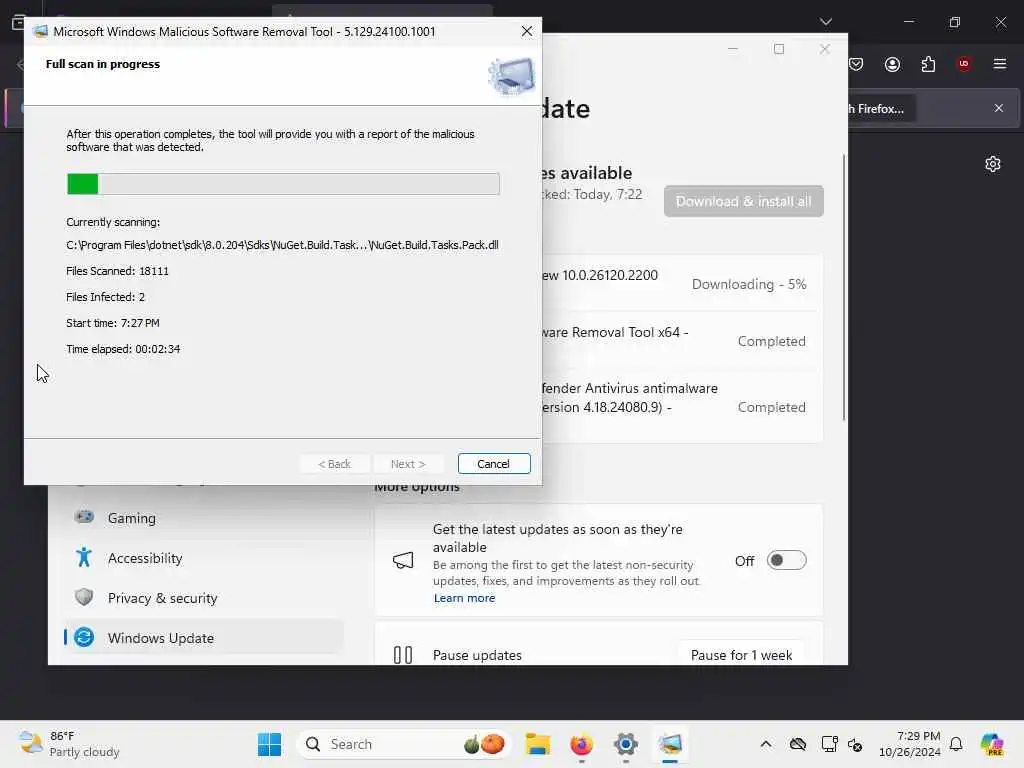
Task: Open Settings from taskbar
Action: 625,744
